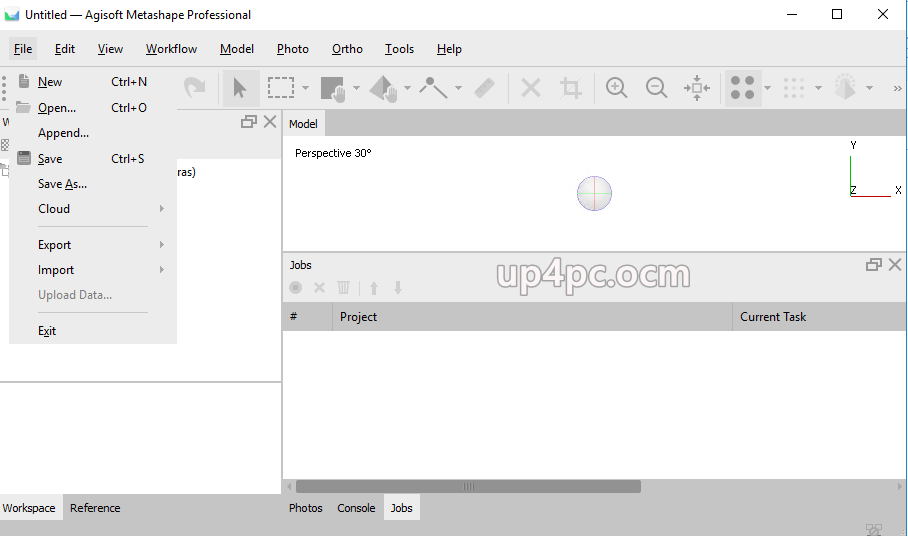Switch to the Workspace tab
Image resolution: width=908 pixels, height=536 pixels.
(x=30, y=508)
